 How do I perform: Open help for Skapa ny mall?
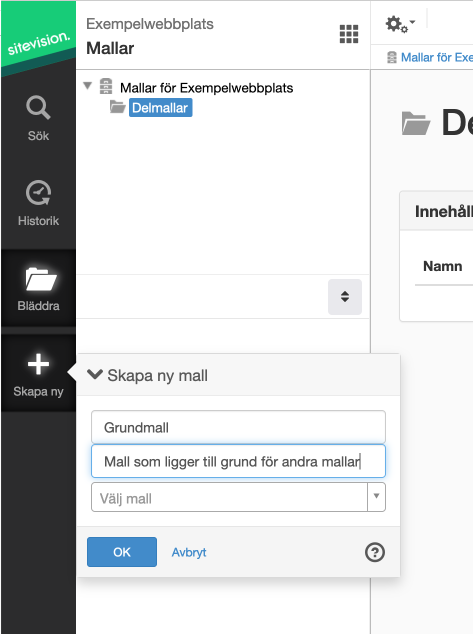[375, 552]
